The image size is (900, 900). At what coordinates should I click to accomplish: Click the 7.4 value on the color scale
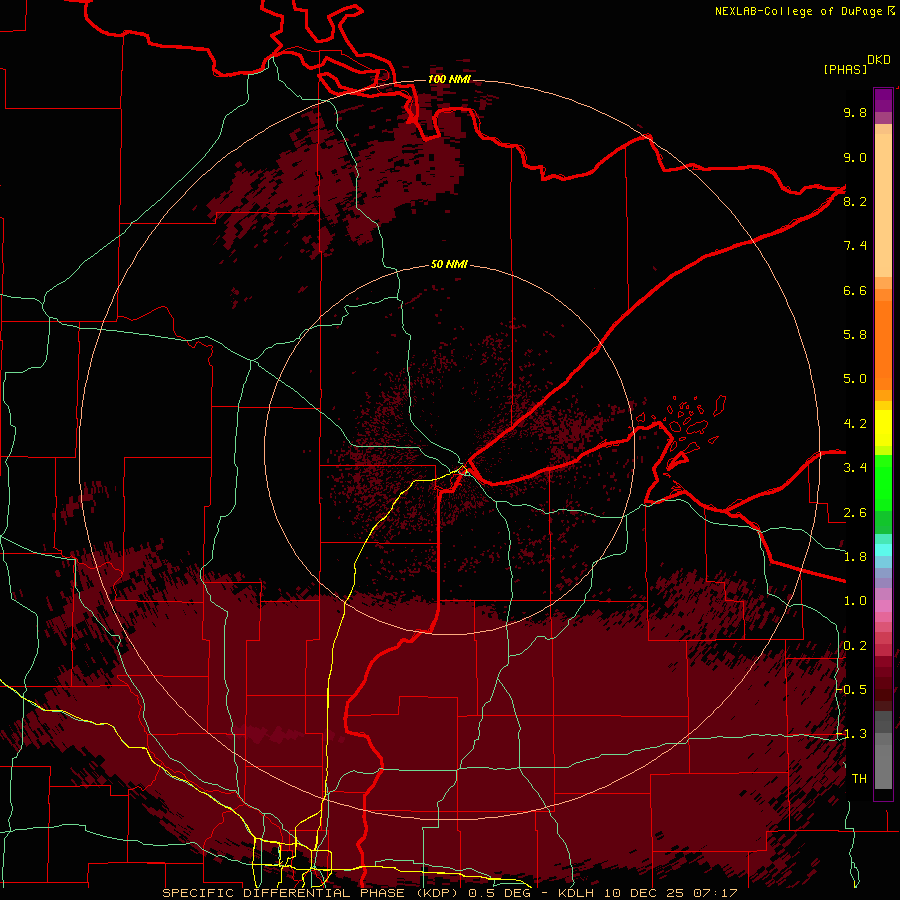coord(855,246)
